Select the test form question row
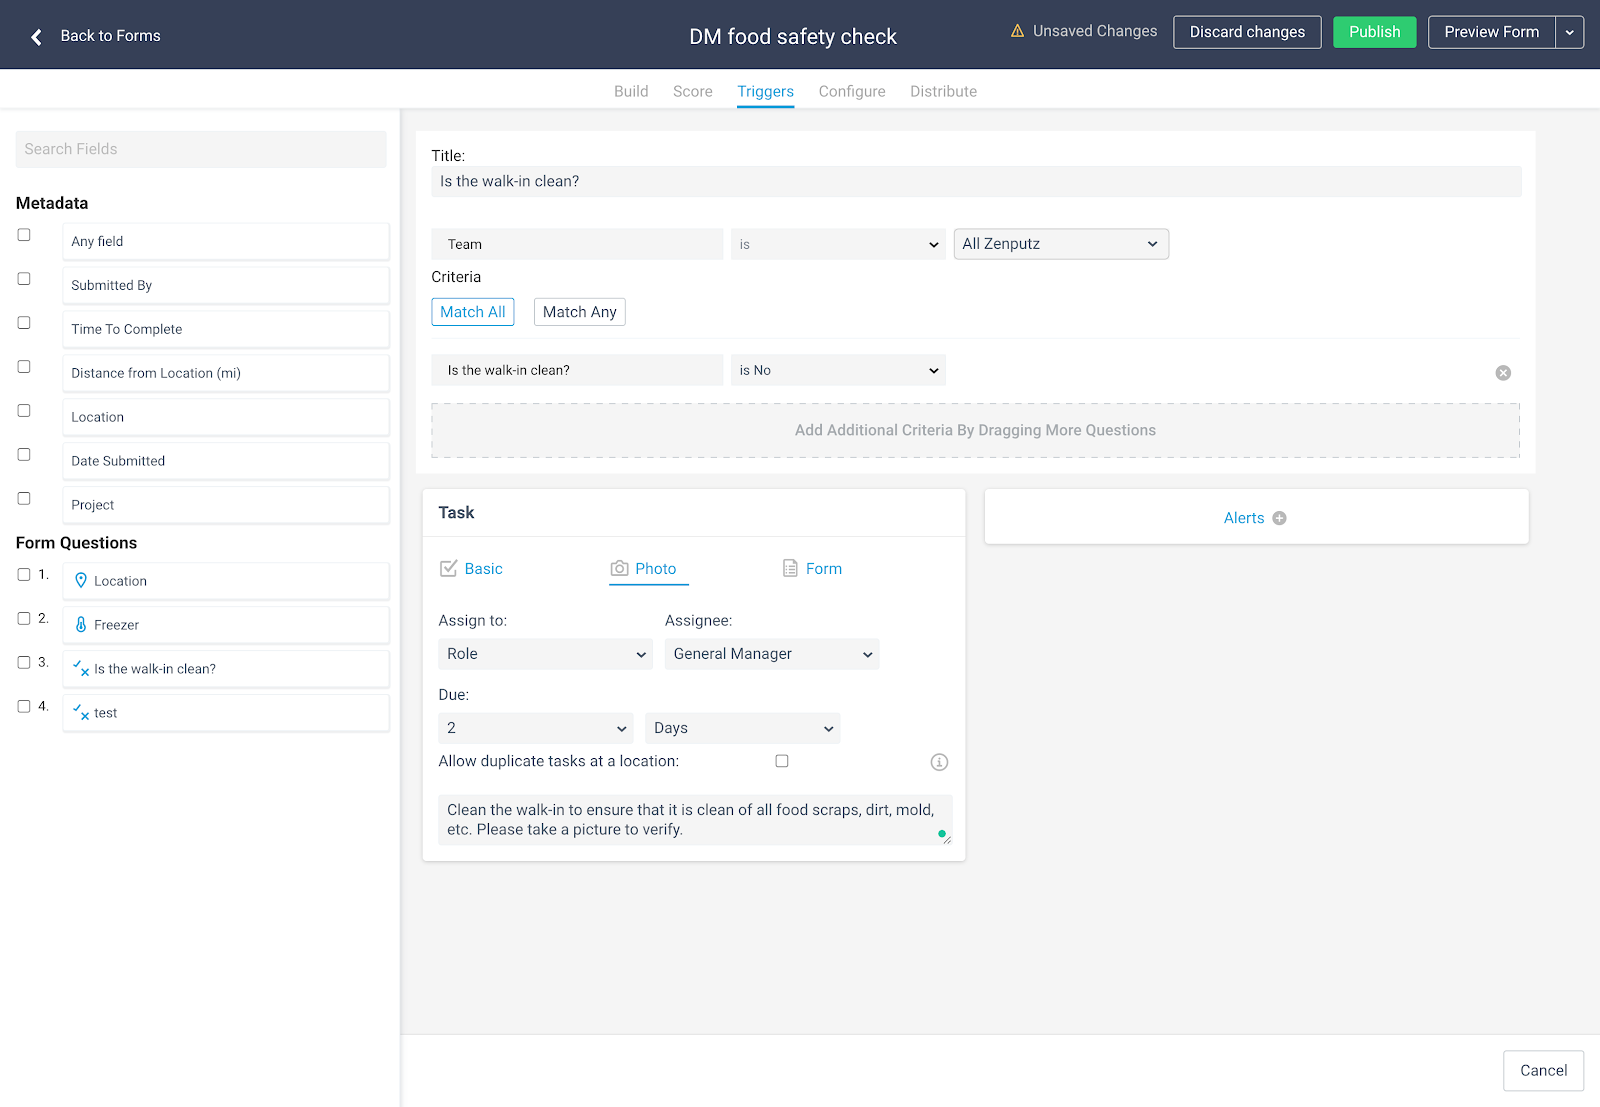1600x1107 pixels. (x=226, y=713)
